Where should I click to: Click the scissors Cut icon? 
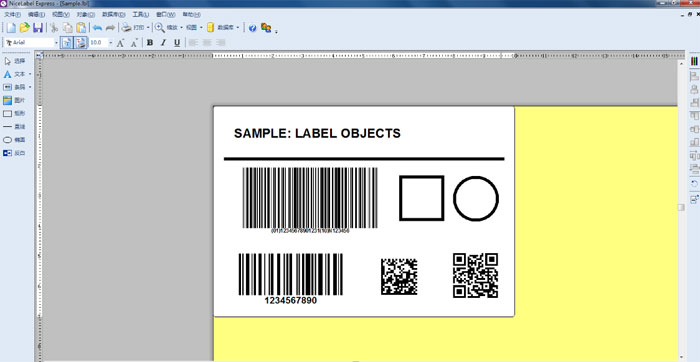pos(54,28)
